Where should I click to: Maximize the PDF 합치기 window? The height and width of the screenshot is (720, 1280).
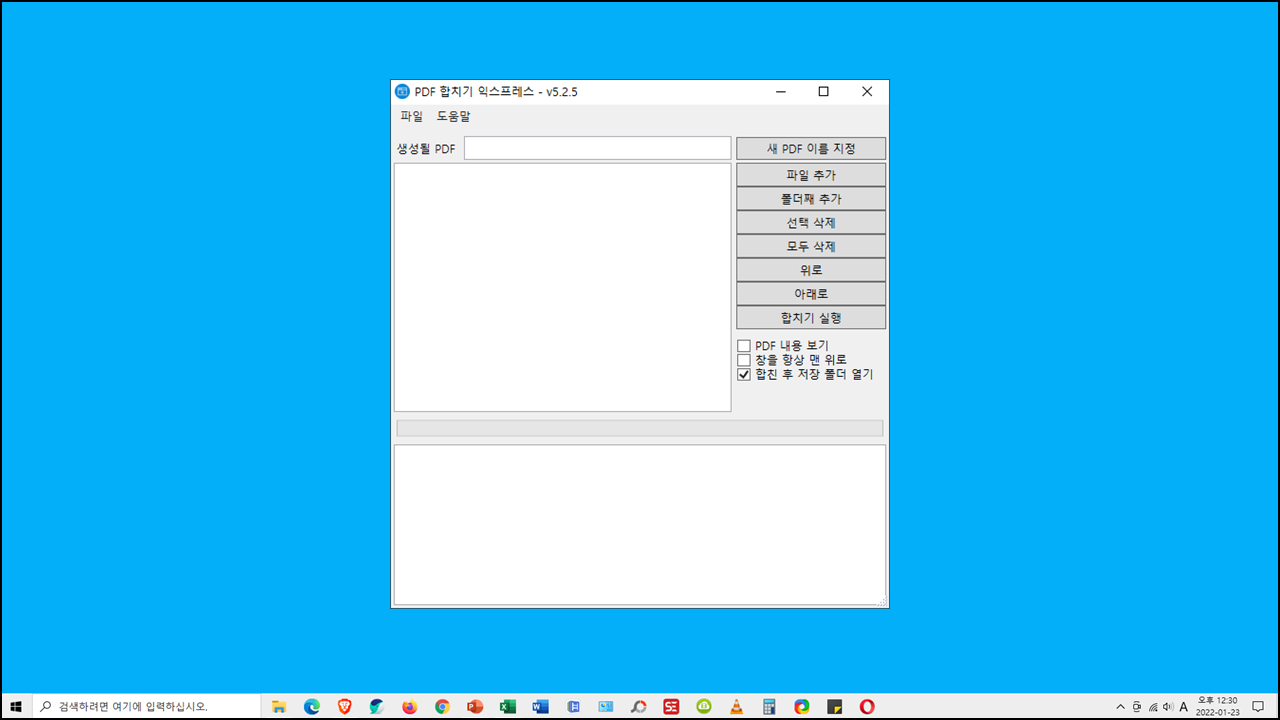coord(824,92)
